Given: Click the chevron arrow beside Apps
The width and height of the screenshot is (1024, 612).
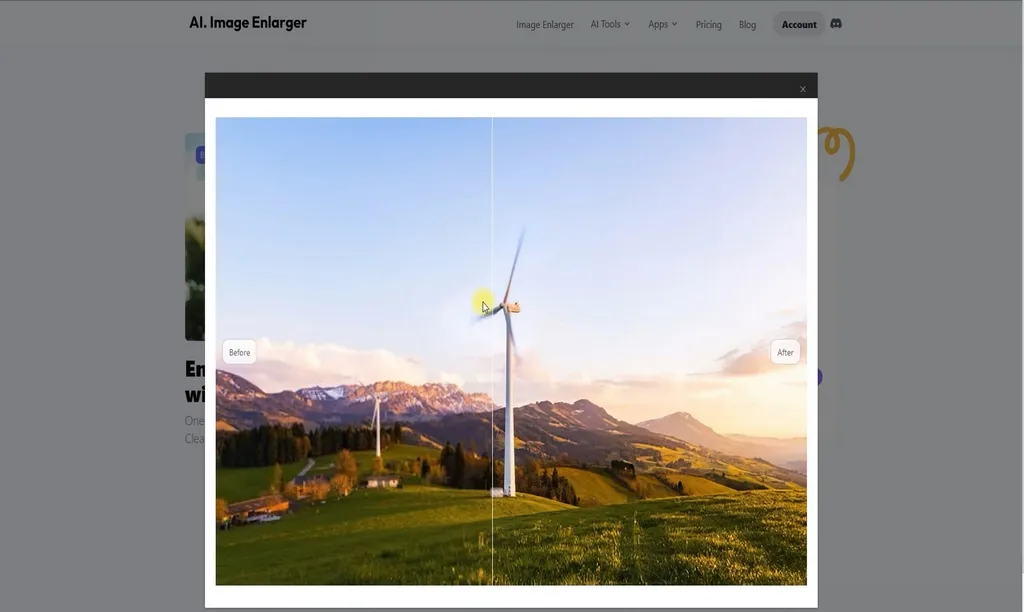Looking at the screenshot, I should [675, 24].
